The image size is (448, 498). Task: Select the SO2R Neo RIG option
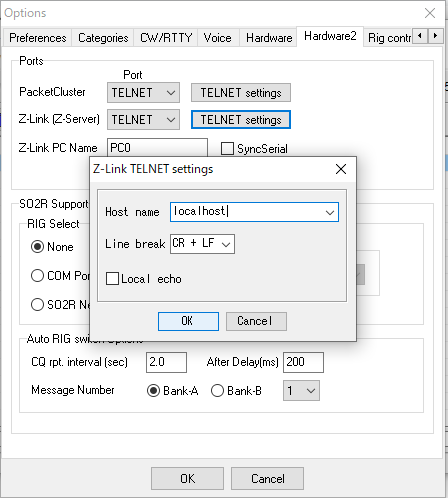tap(37, 304)
